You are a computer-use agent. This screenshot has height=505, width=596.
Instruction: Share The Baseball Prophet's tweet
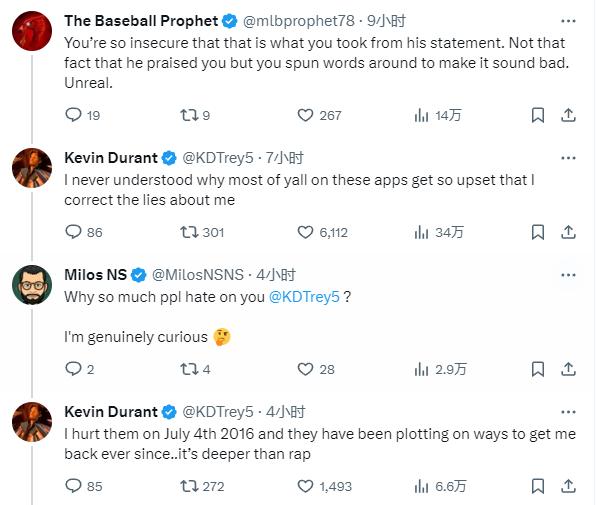(568, 115)
